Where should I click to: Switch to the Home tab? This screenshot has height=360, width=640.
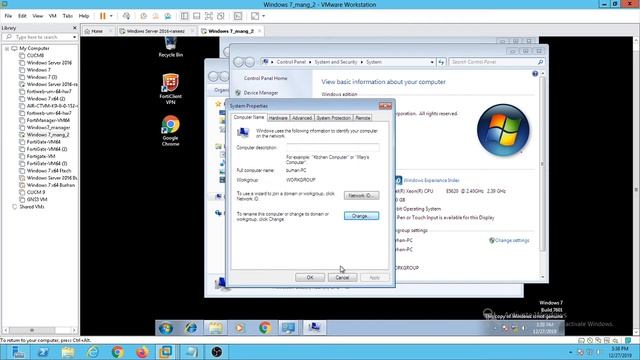click(97, 31)
